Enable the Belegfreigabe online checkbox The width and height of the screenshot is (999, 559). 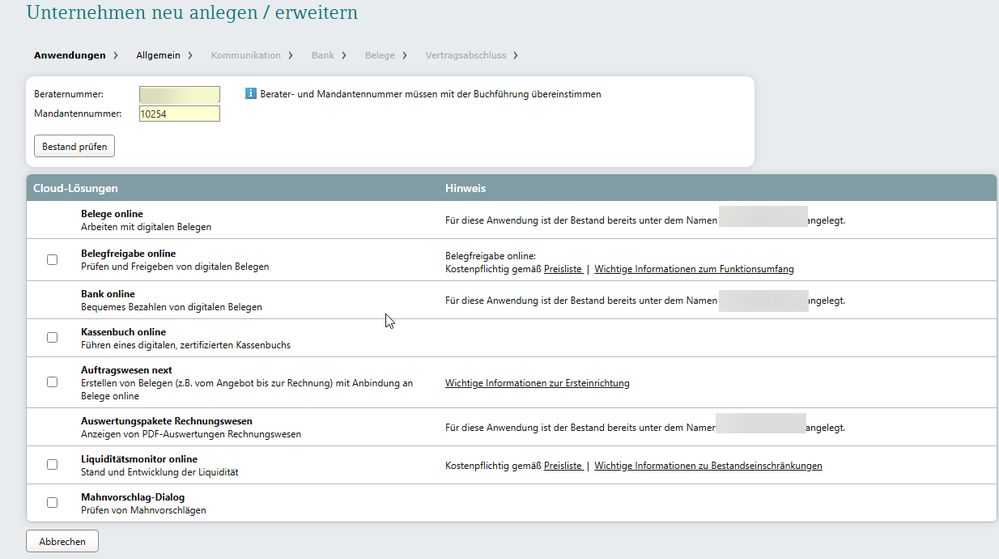[52, 260]
